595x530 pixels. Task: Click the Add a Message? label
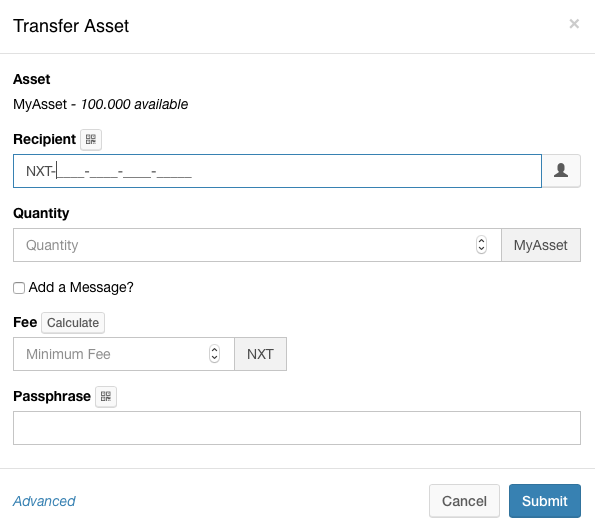[81, 288]
